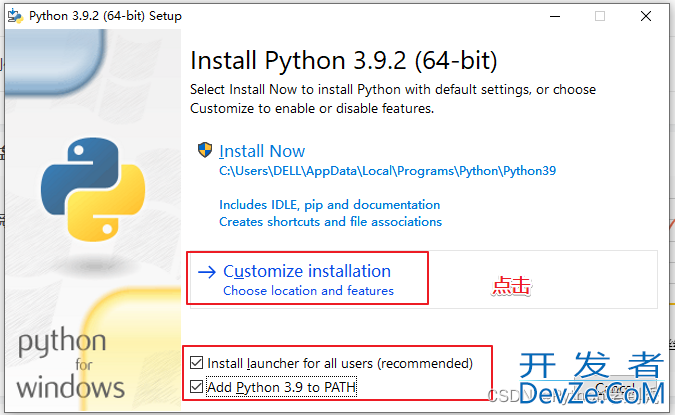
Task: Click the Python setup icon in title bar
Action: [15, 16]
